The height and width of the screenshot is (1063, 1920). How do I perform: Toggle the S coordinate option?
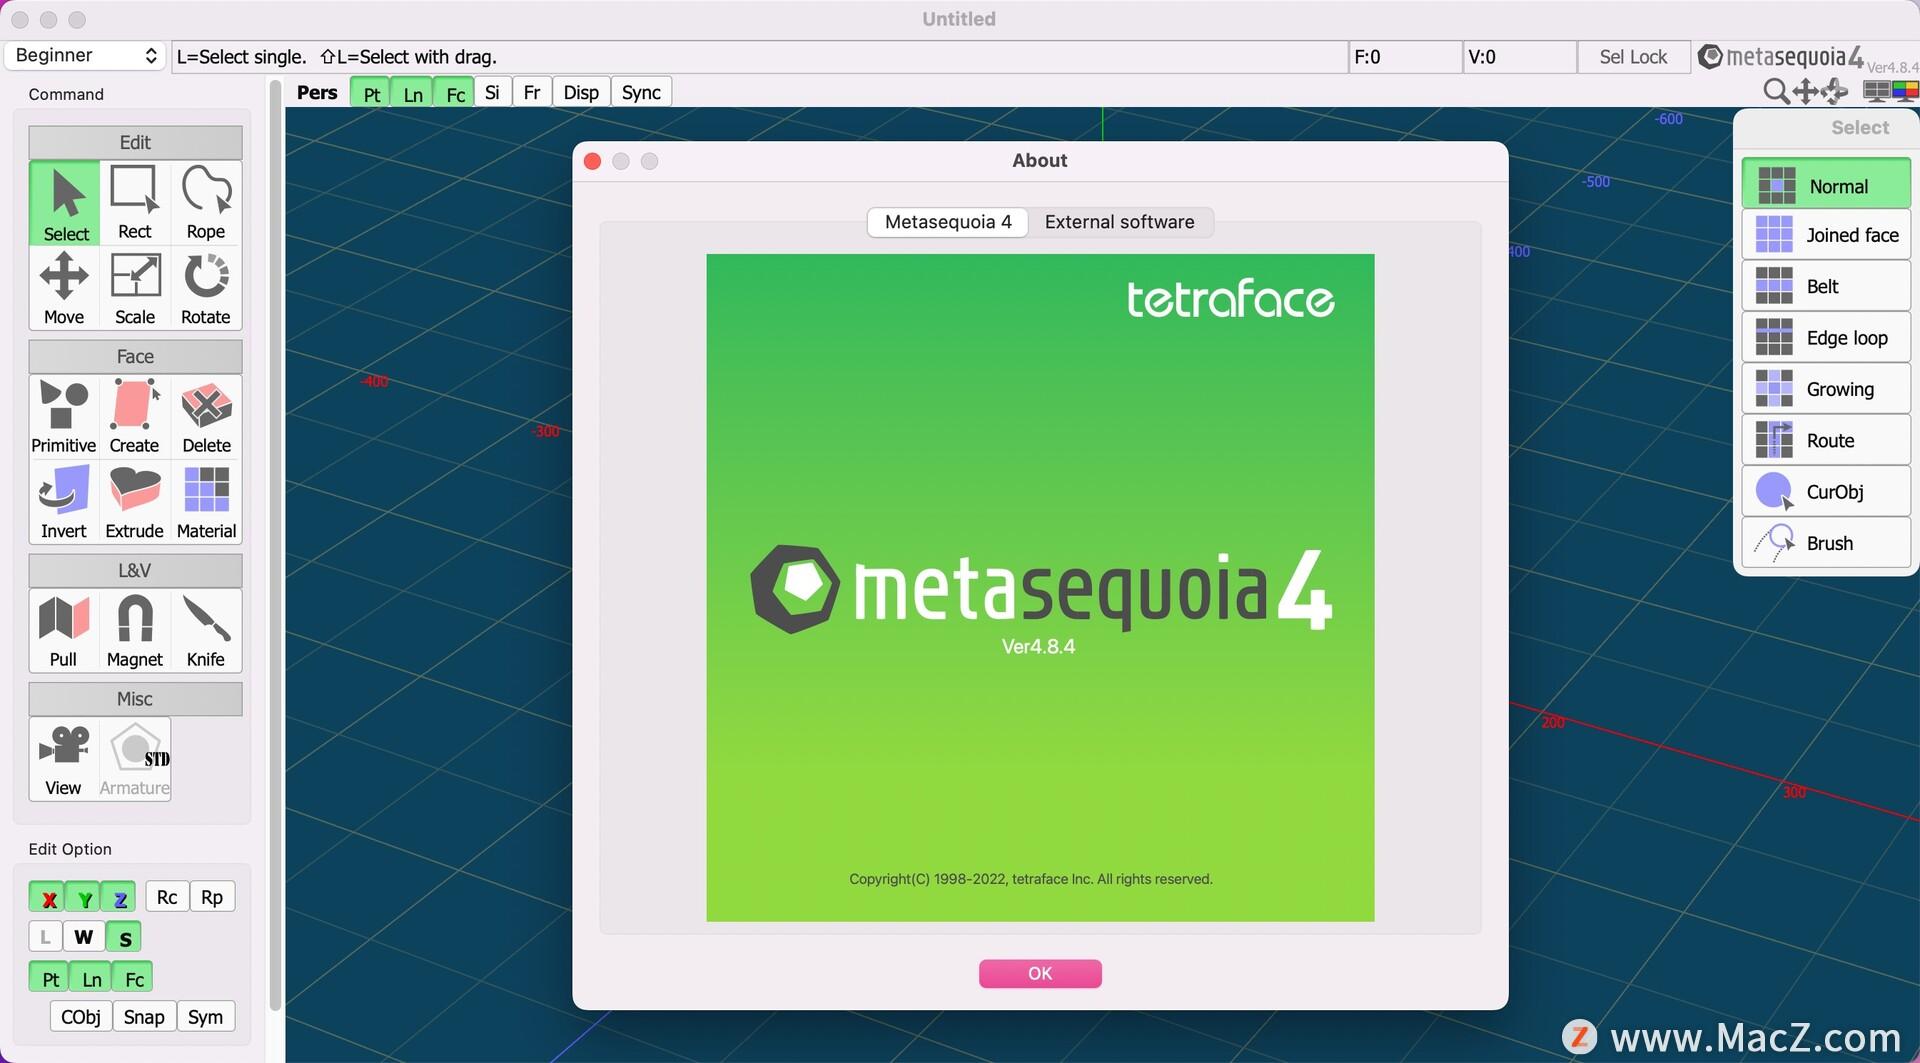(124, 937)
